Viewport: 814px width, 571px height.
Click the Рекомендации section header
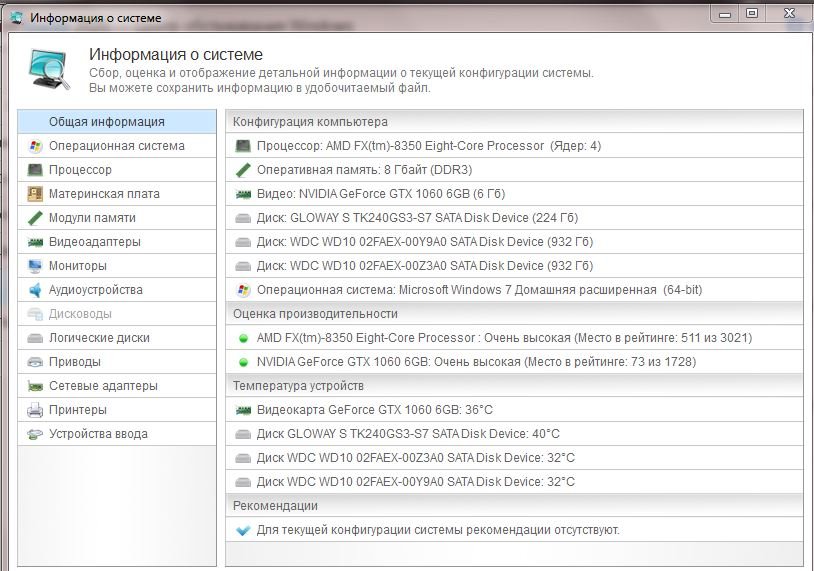click(514, 506)
